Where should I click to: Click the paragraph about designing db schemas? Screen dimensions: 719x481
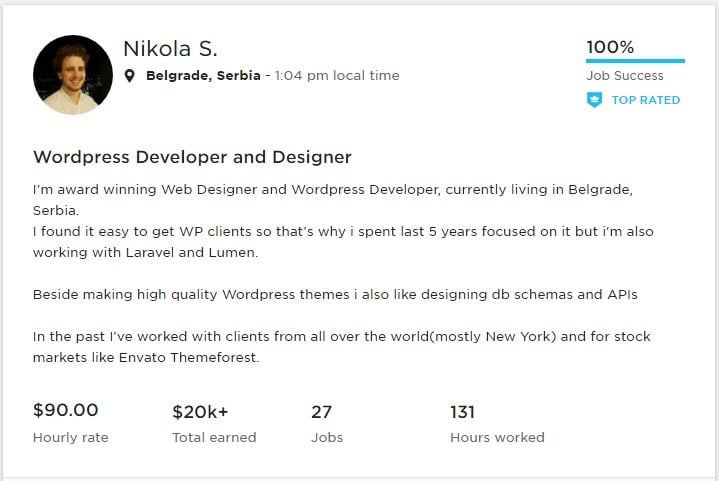point(335,295)
